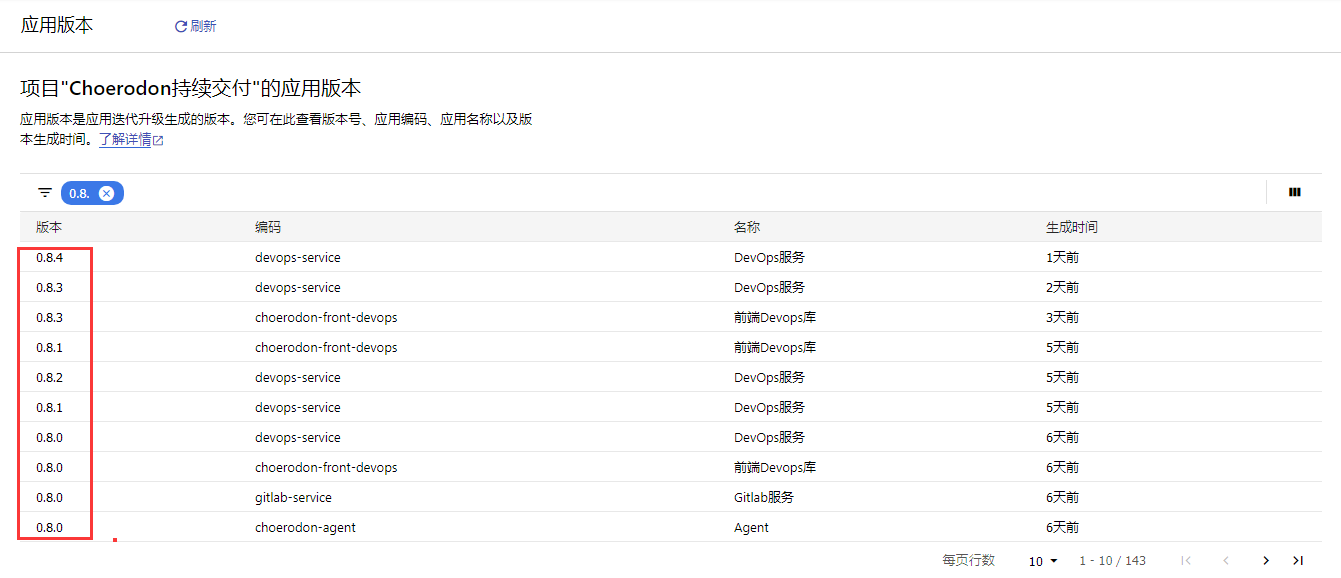Viewport: 1341px width, 578px height.
Task: Click the 1 - 10 / 143 page counter
Action: [1112, 561]
